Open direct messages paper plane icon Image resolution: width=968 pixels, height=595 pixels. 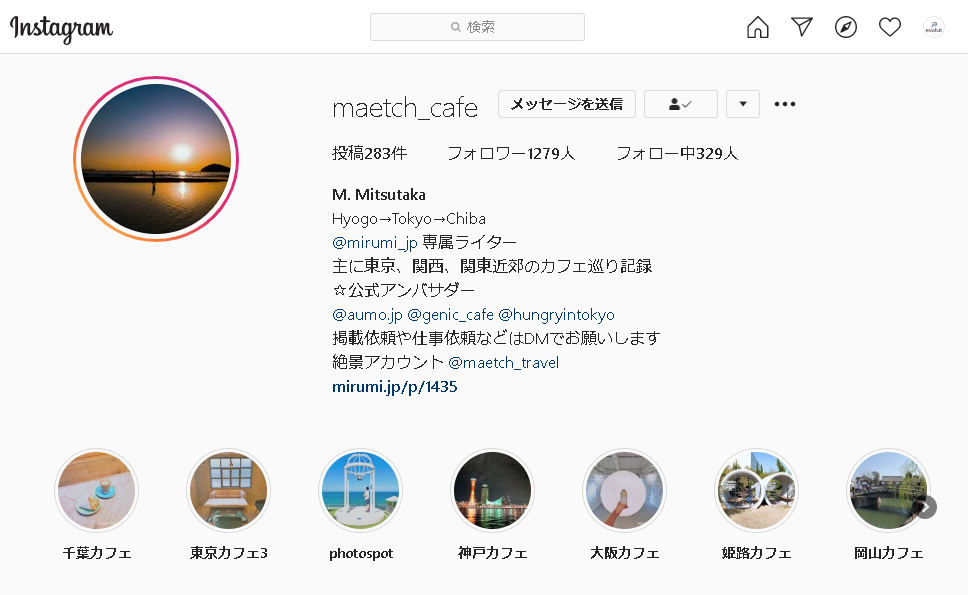click(801, 27)
